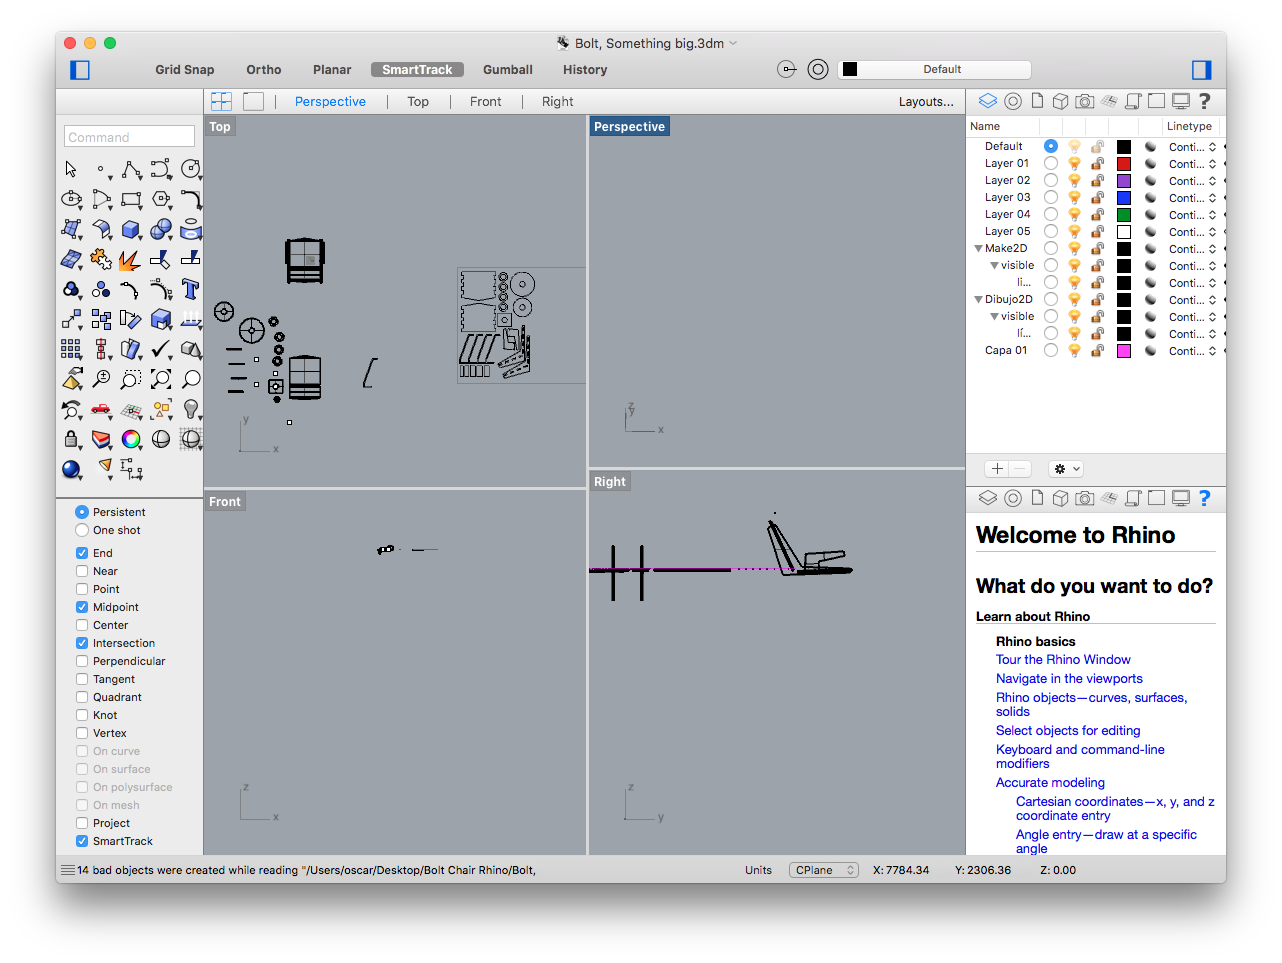Open the CPlane dropdown in the status bar

824,870
